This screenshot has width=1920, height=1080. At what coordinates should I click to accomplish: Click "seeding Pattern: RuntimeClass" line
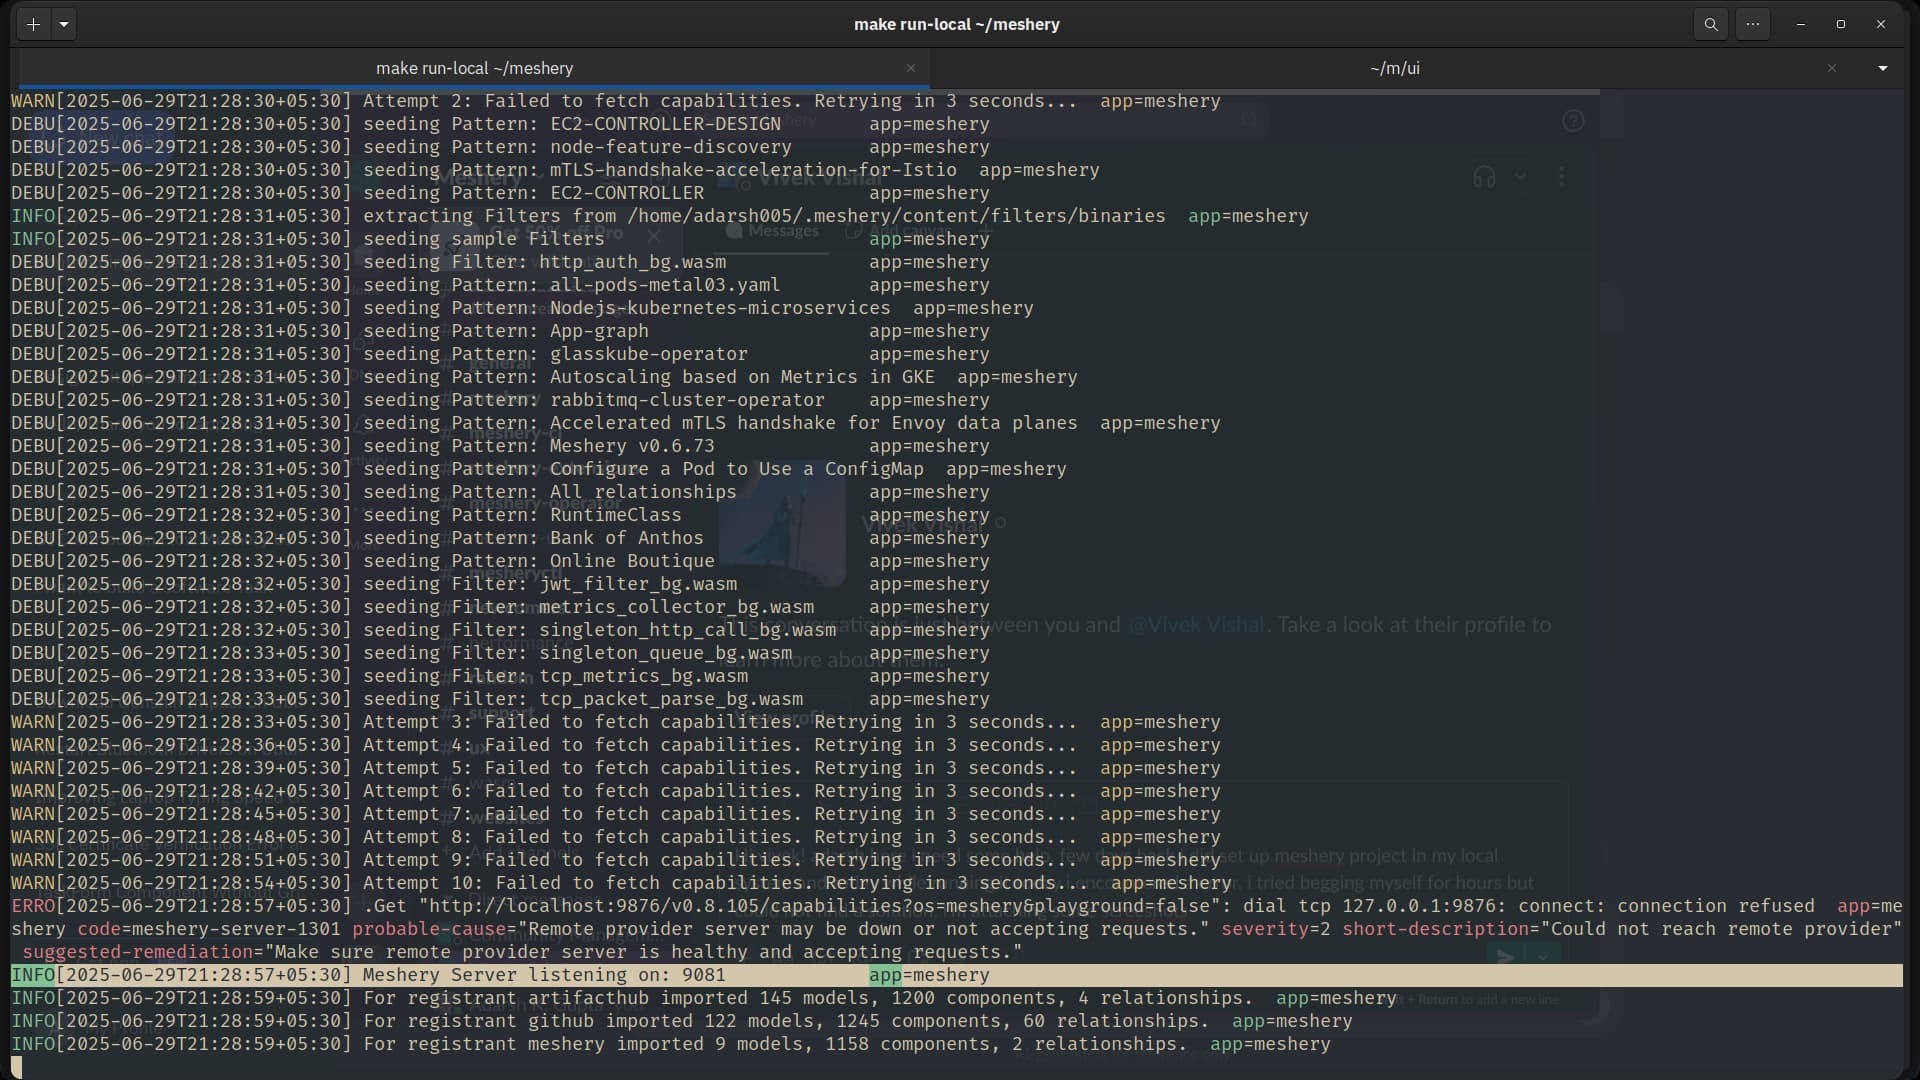click(500, 515)
